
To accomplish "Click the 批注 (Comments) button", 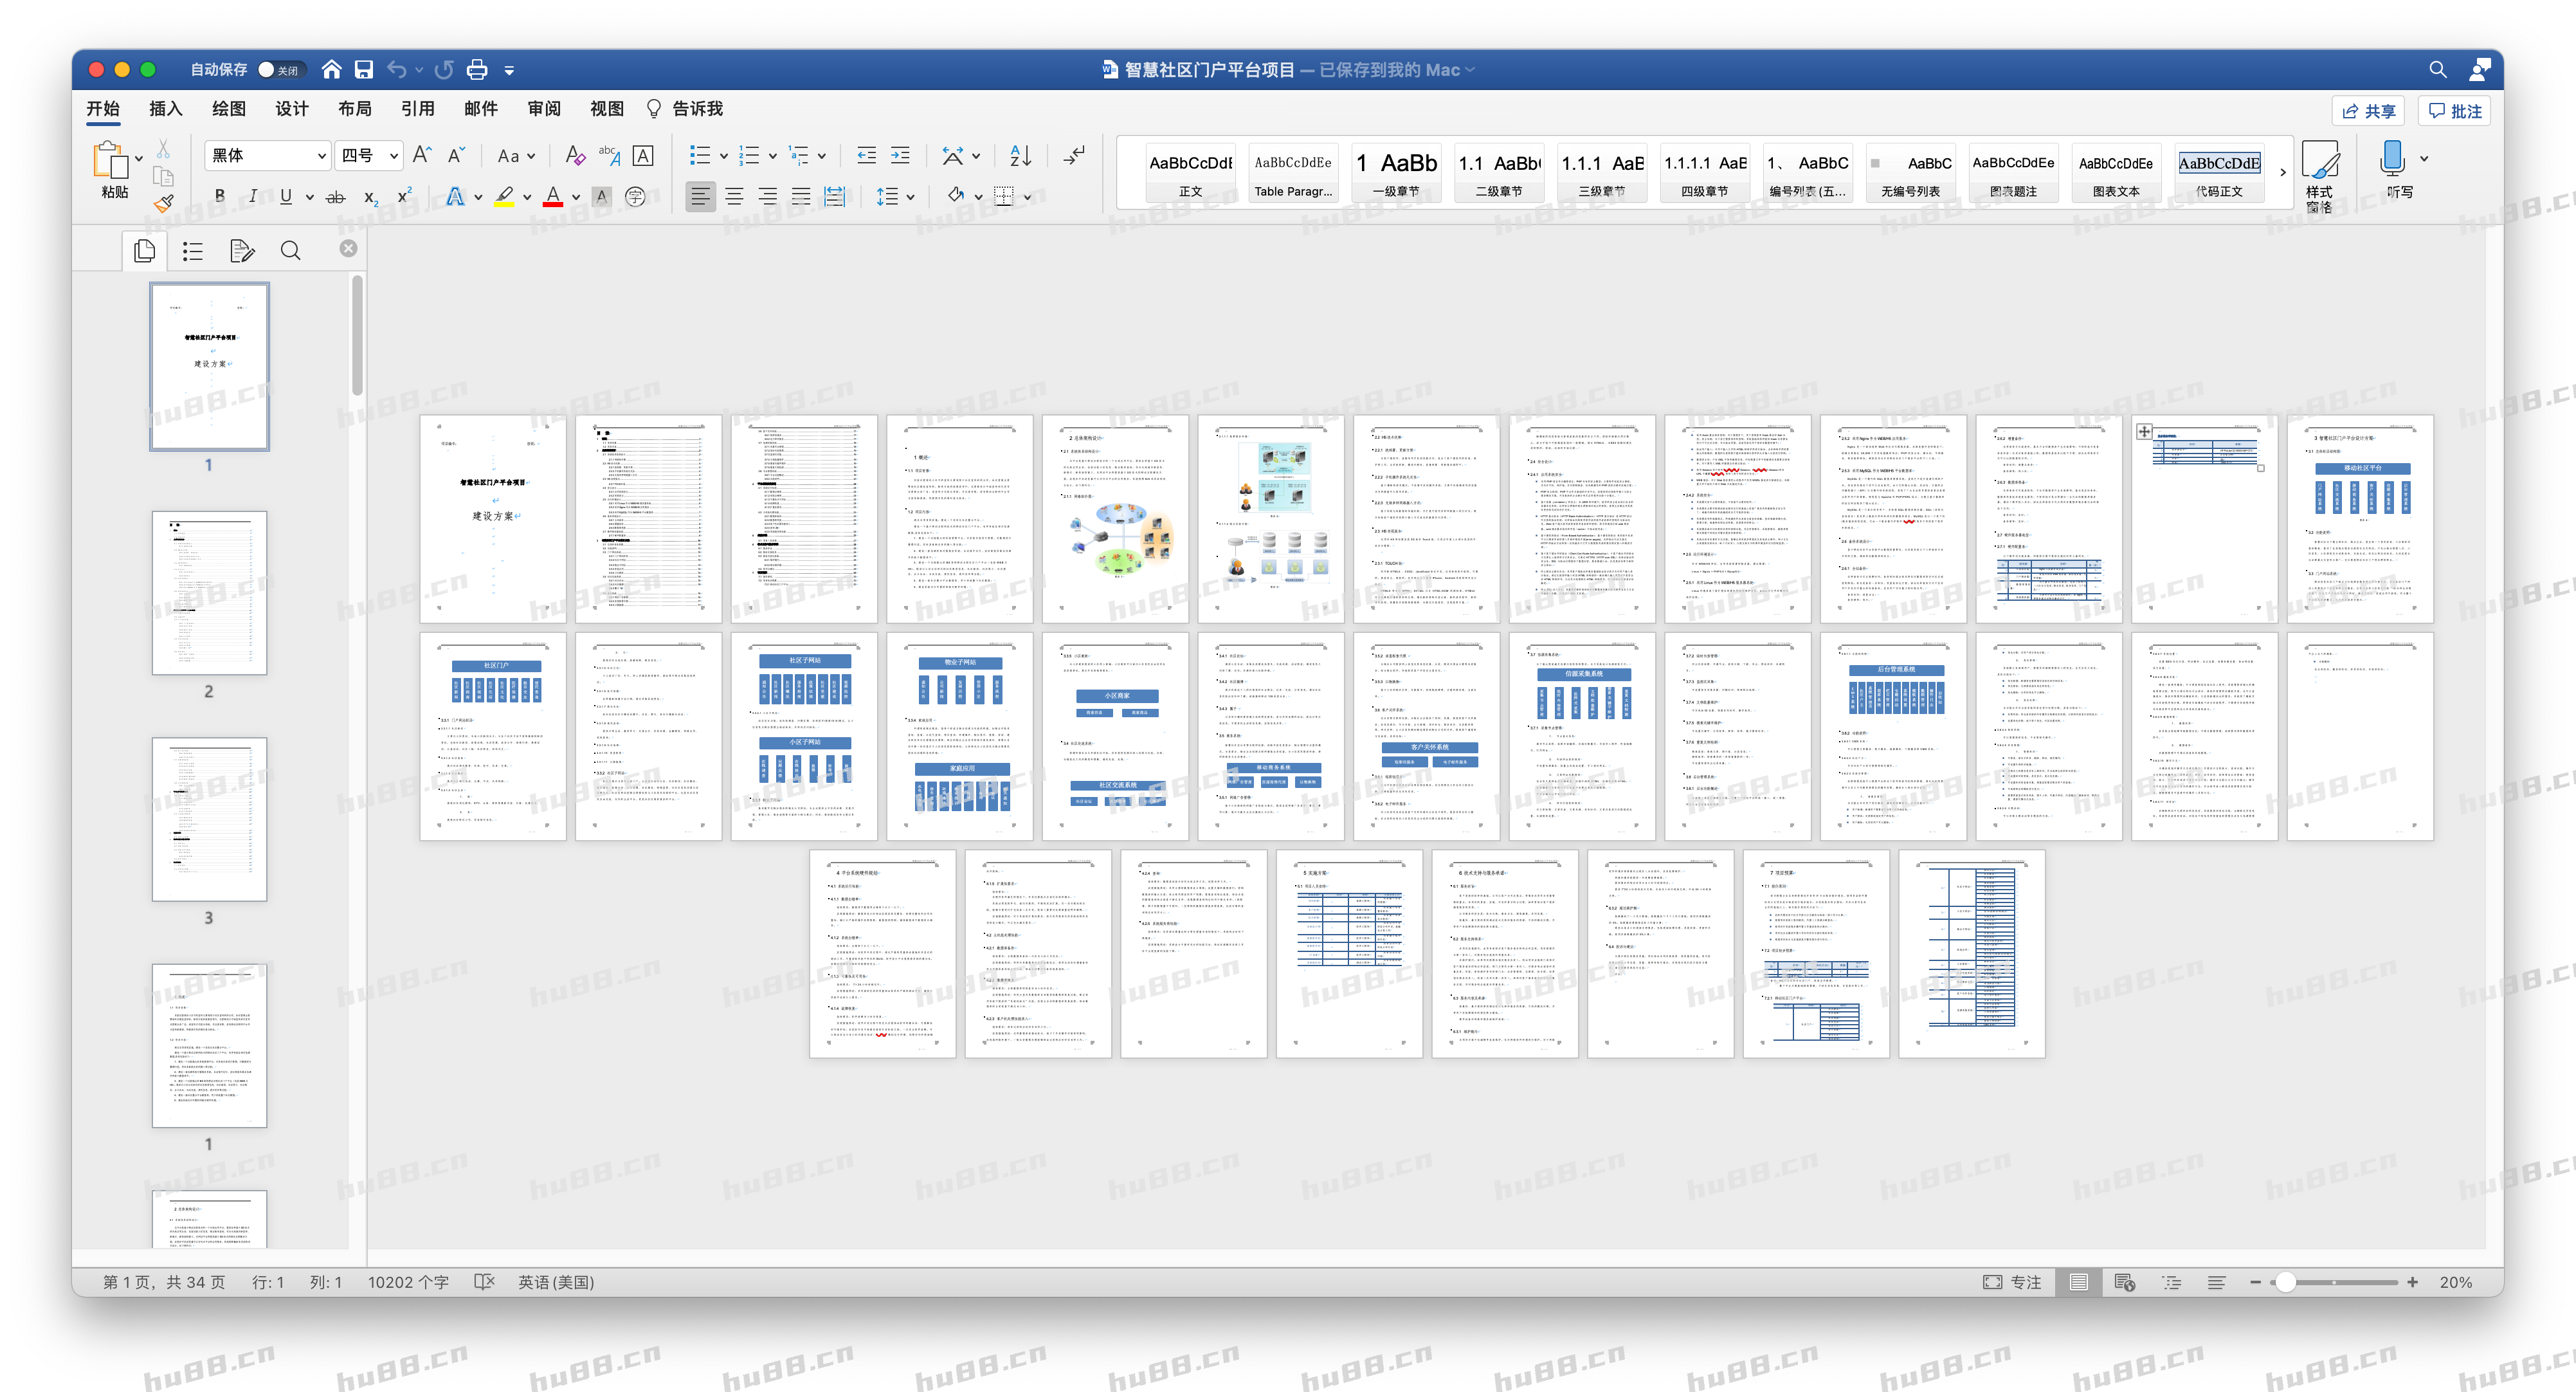I will point(2454,111).
